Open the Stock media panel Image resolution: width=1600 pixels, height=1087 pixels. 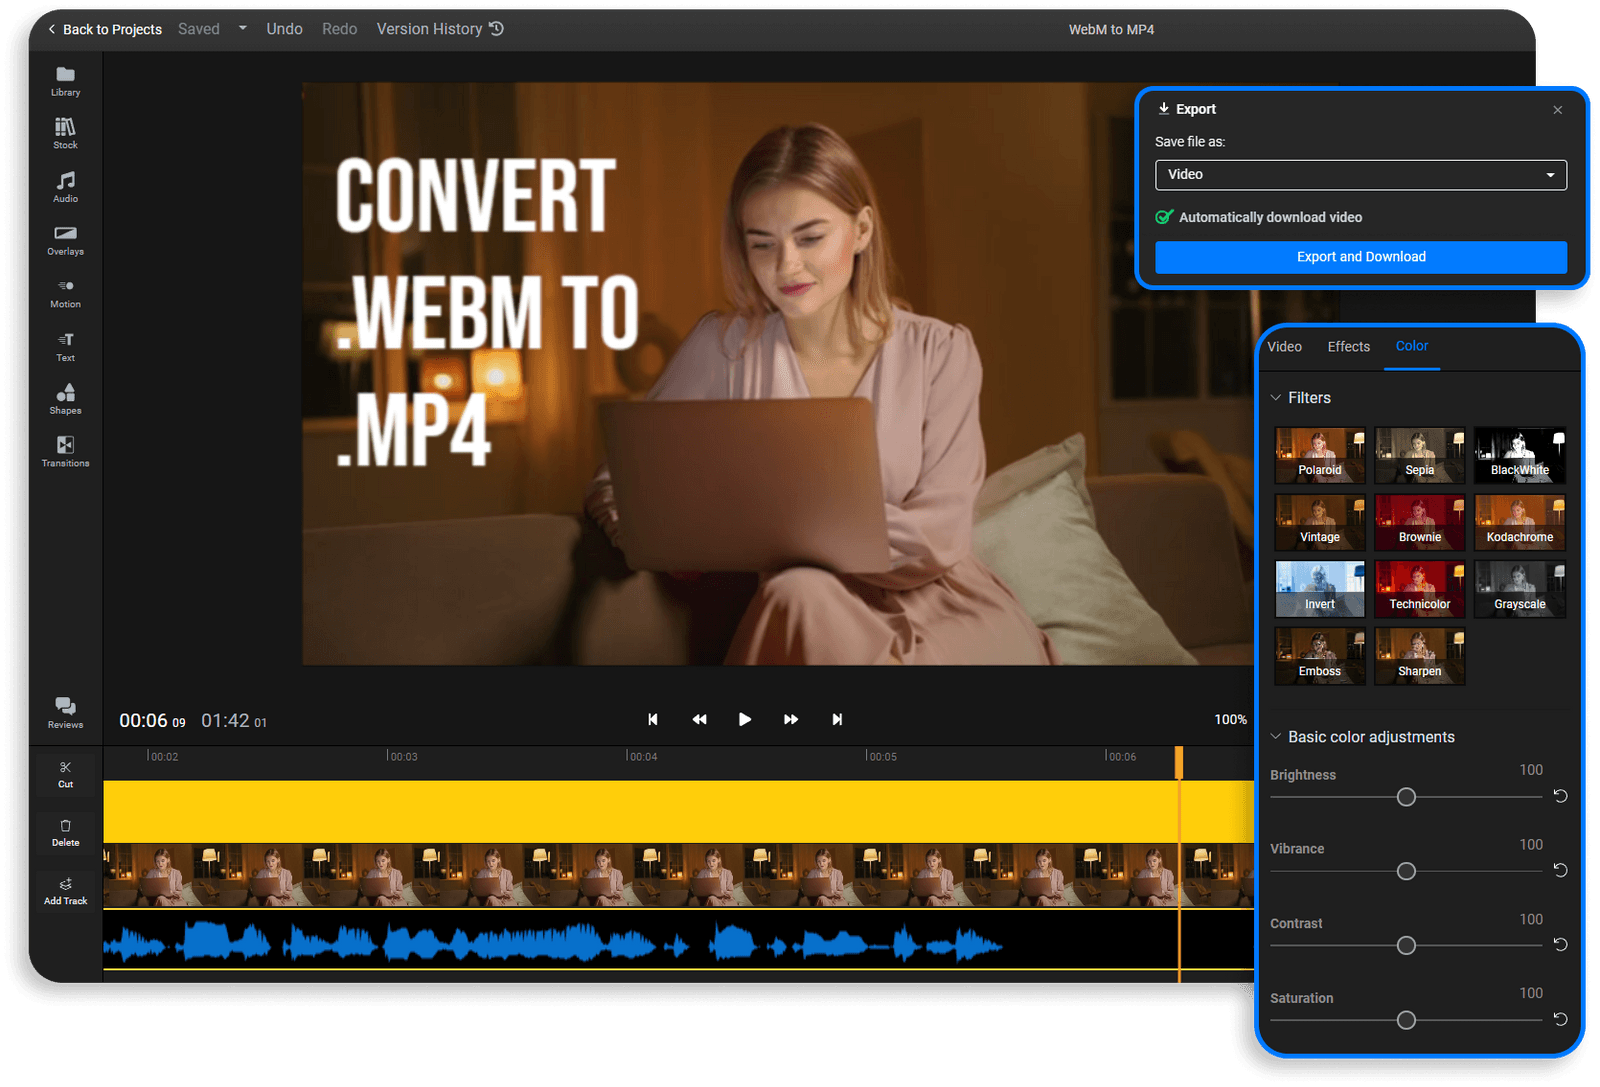point(65,132)
